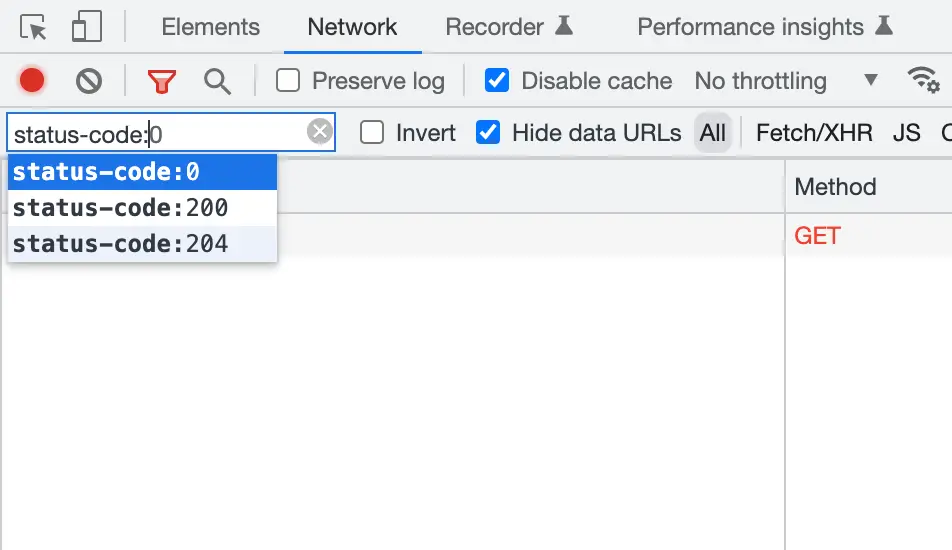Open the network search magnifier
The width and height of the screenshot is (952, 550).
pyautogui.click(x=217, y=81)
